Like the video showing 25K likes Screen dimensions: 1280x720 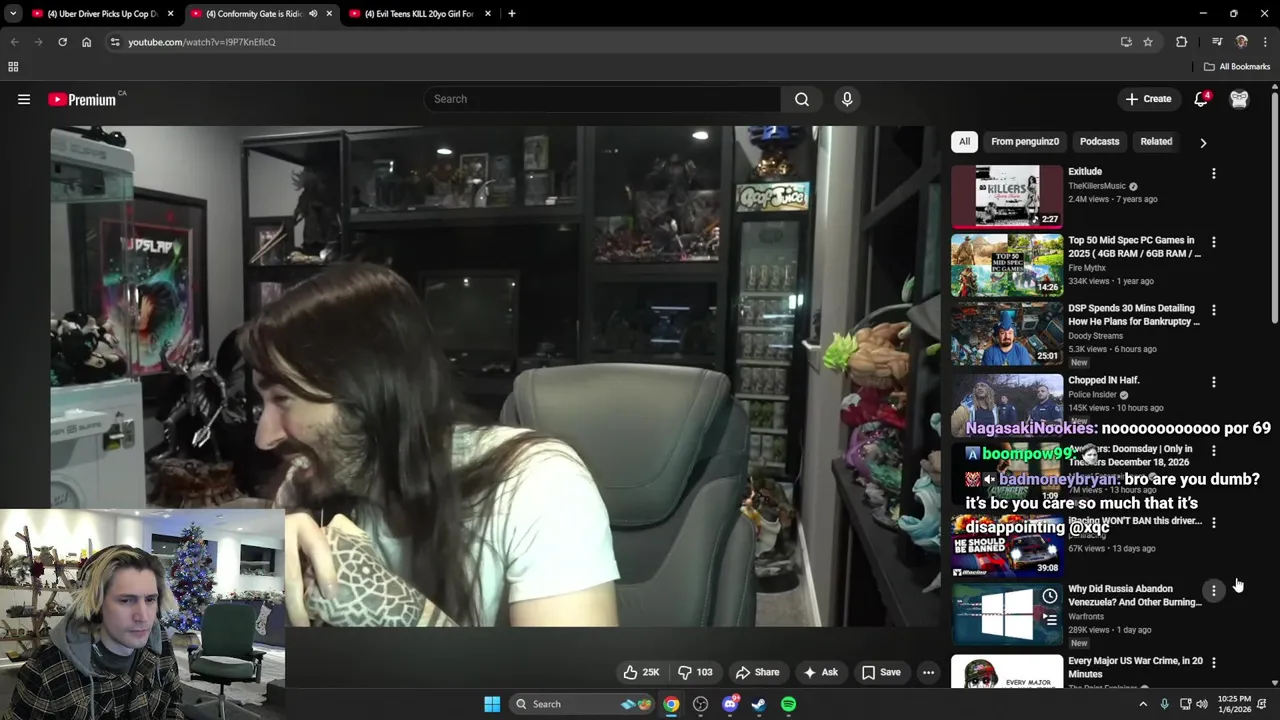pos(641,672)
